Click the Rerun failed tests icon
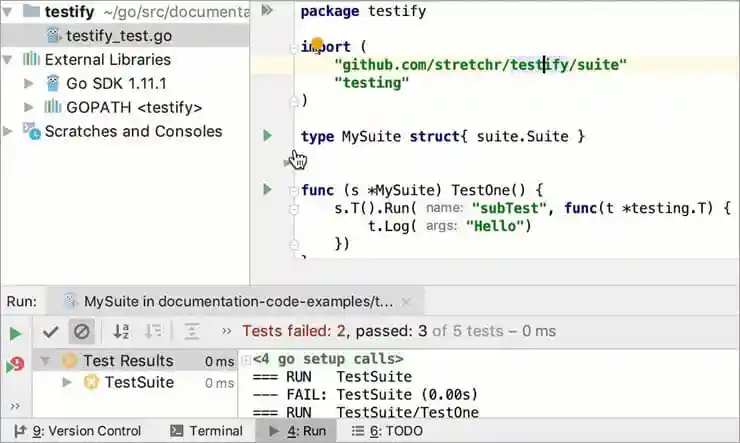This screenshot has width=740, height=443. (x=15, y=365)
